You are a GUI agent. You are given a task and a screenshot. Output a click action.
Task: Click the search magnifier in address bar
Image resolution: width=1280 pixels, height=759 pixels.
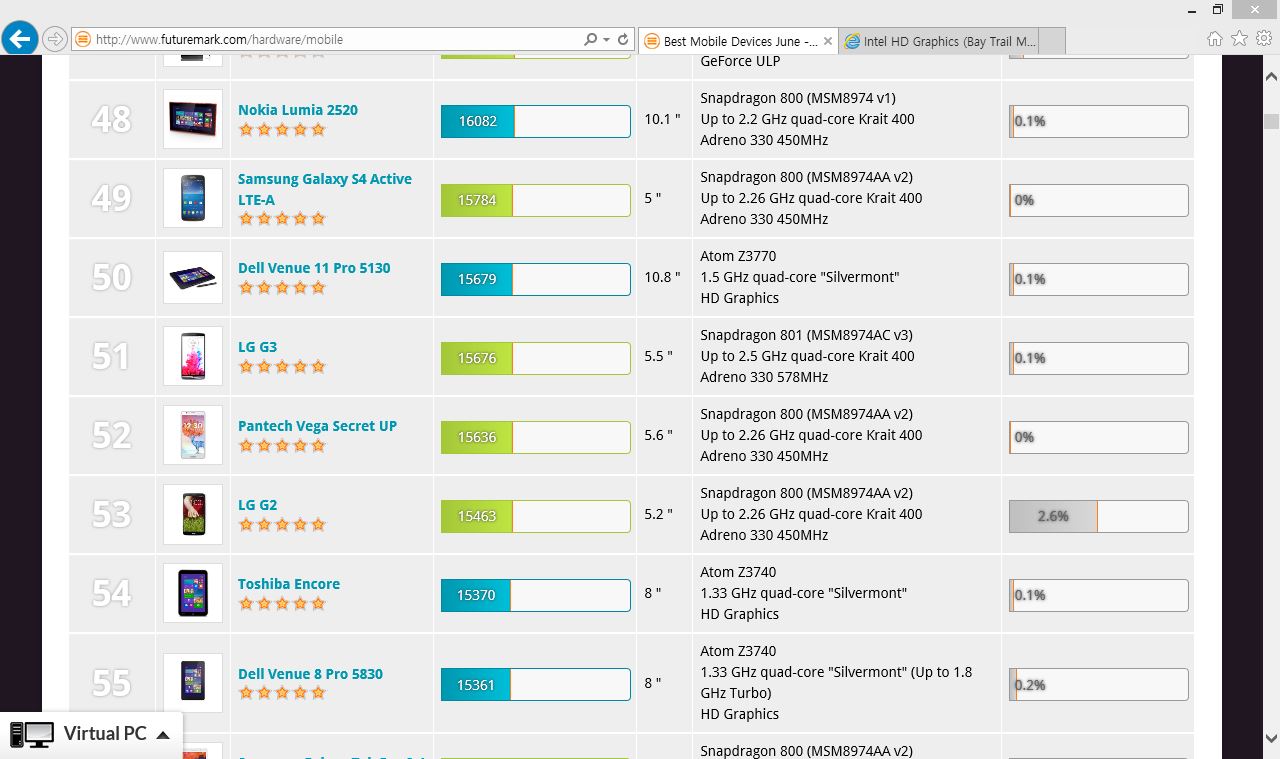click(590, 40)
